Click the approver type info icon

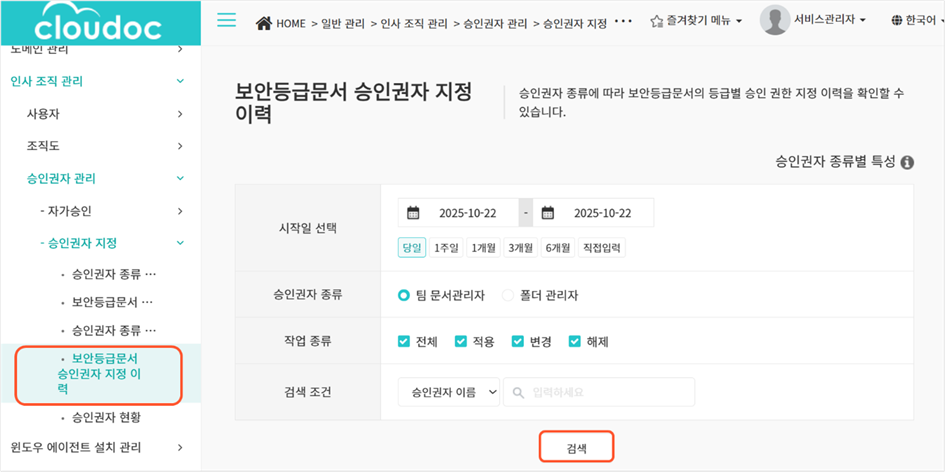pos(907,162)
